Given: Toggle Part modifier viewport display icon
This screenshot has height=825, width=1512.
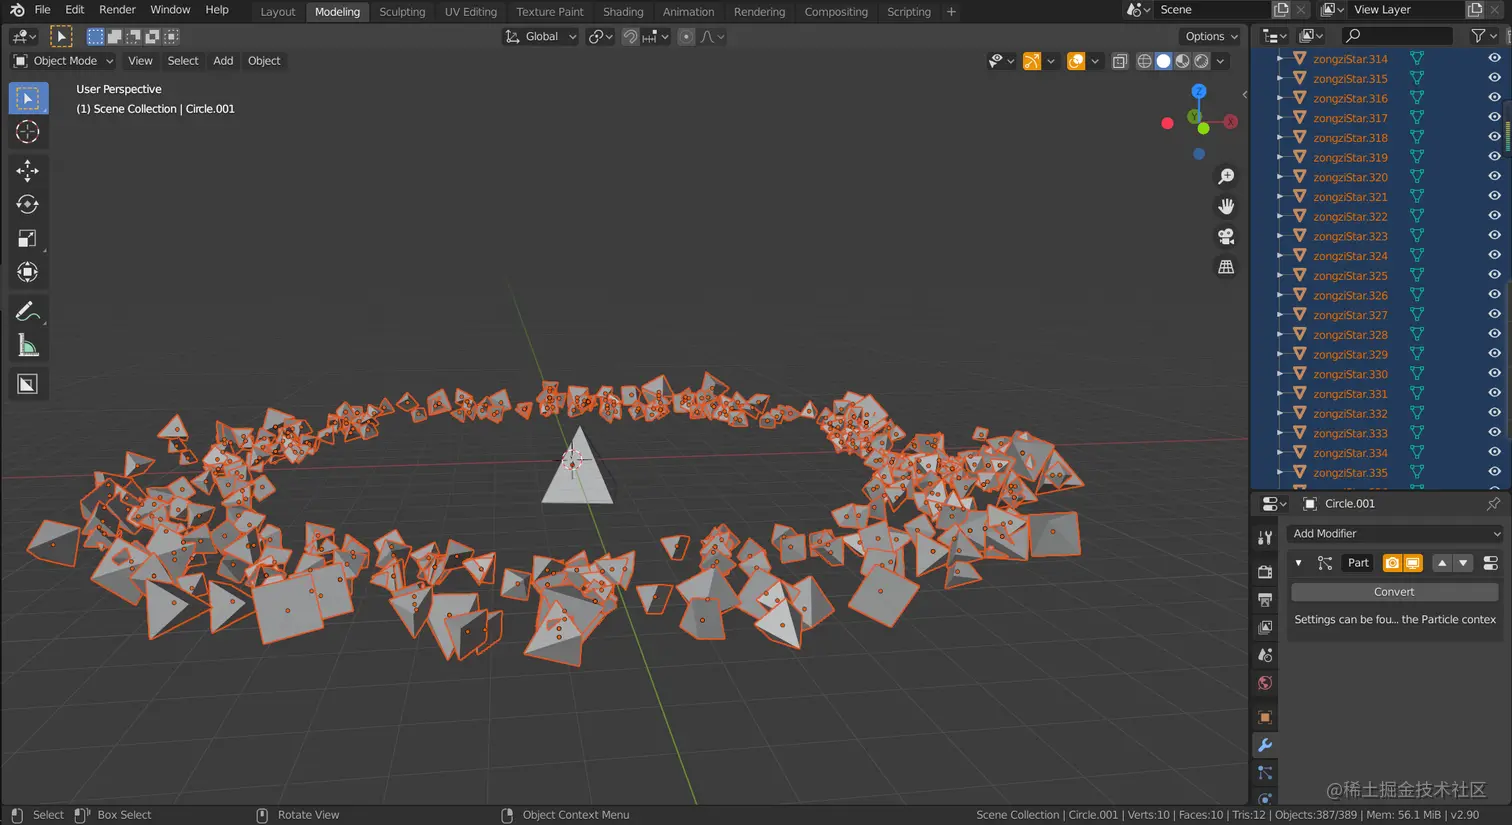Looking at the screenshot, I should coord(1413,563).
